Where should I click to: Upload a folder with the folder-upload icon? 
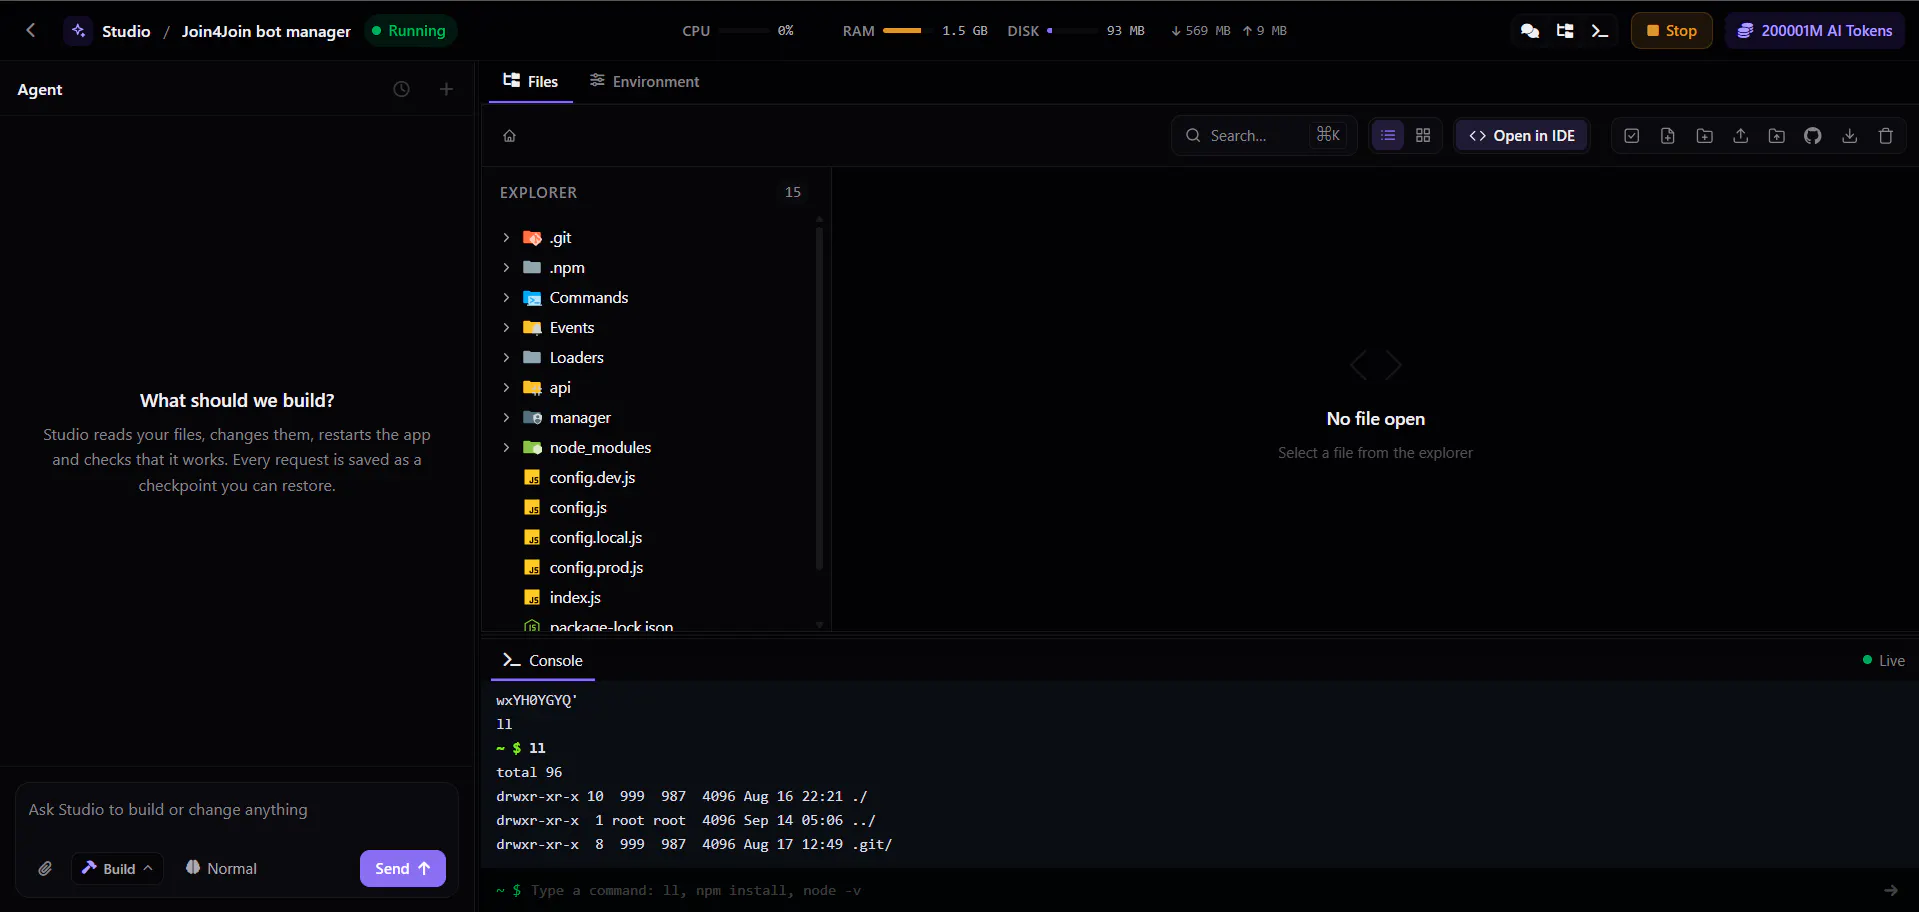1777,136
